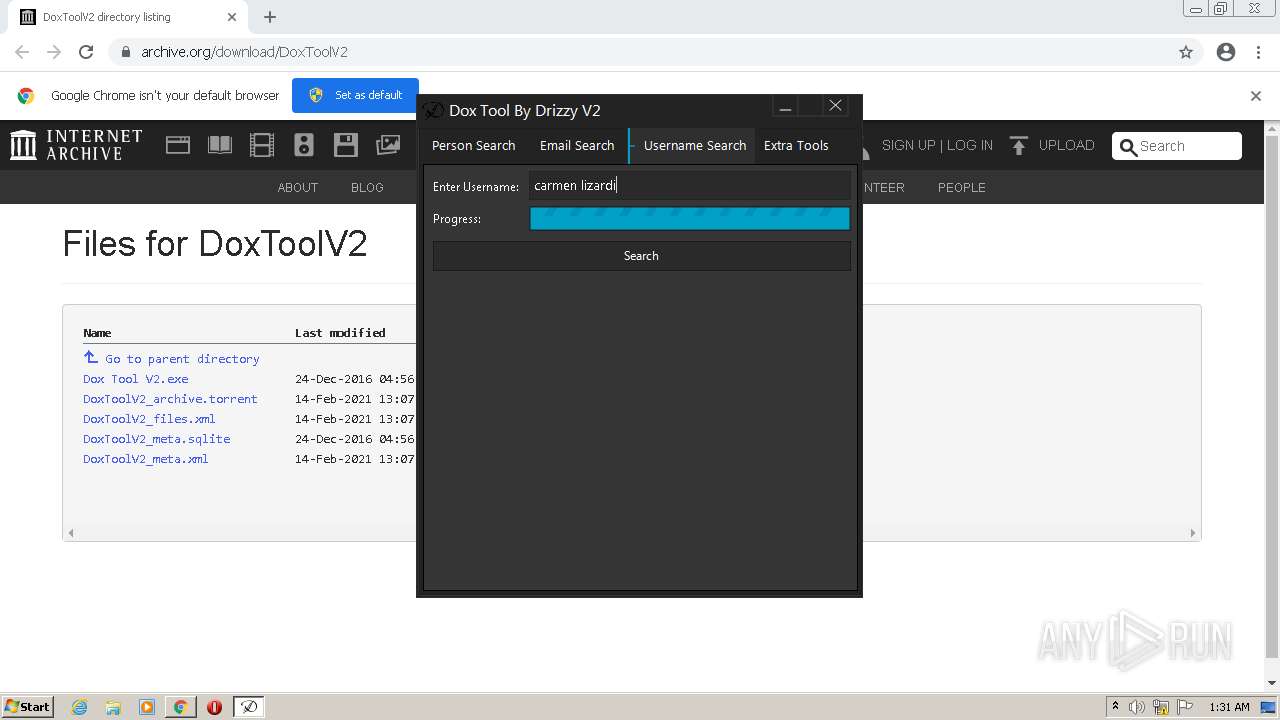Screen dimensions: 1280x720
Task: Click Chrome taskbar icon
Action: click(x=181, y=707)
